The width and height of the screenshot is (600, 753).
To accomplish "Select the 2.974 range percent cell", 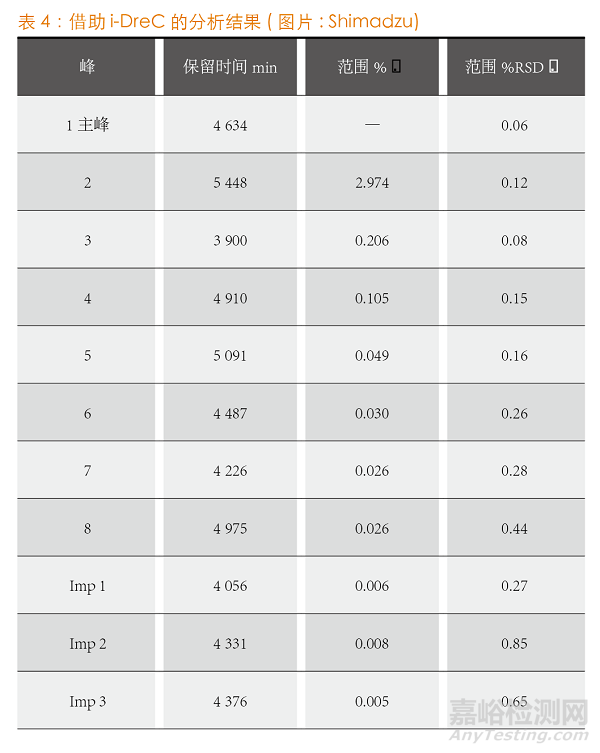I will pyautogui.click(x=372, y=183).
